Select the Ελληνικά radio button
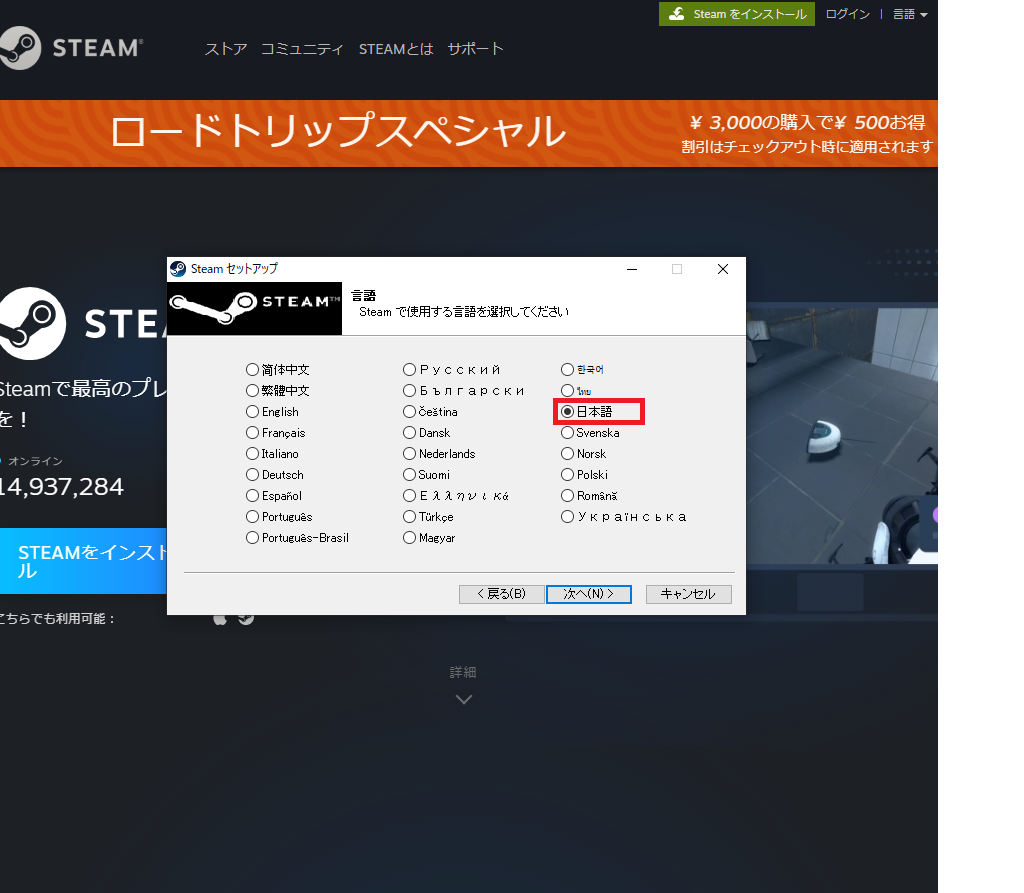This screenshot has height=893, width=1024. click(409, 495)
